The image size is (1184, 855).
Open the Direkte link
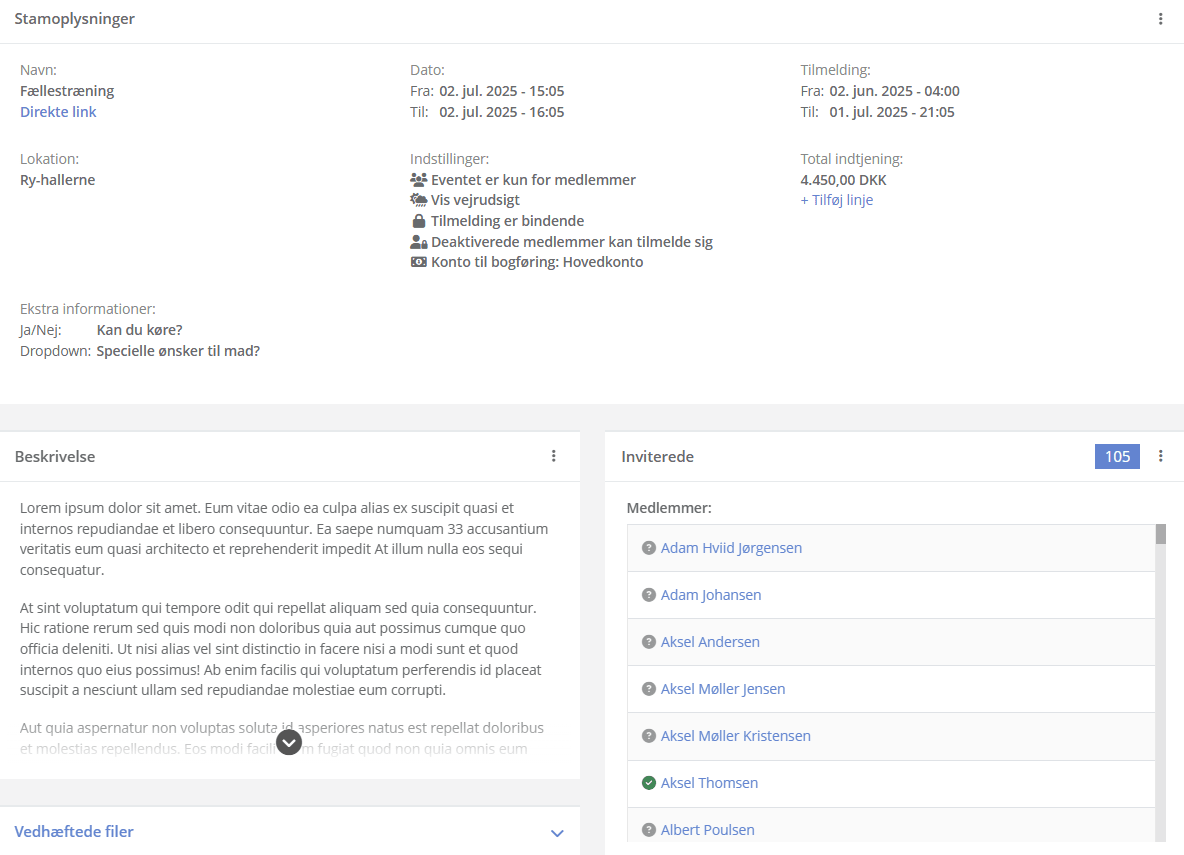[58, 112]
